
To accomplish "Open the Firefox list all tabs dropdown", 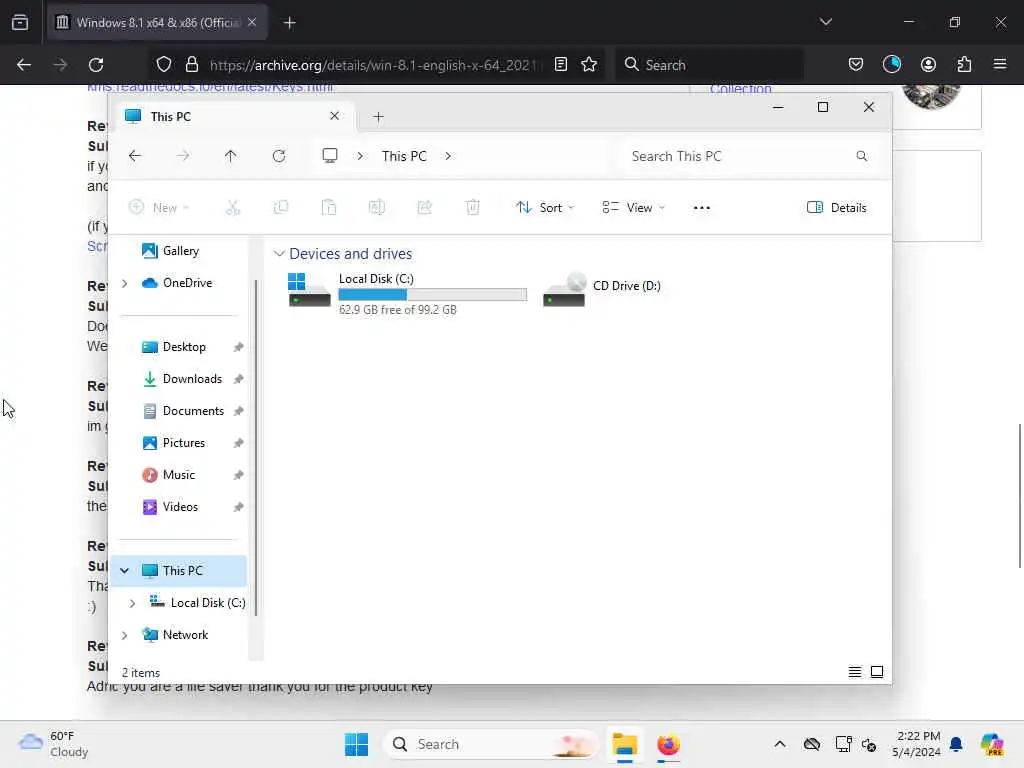I will 825,22.
